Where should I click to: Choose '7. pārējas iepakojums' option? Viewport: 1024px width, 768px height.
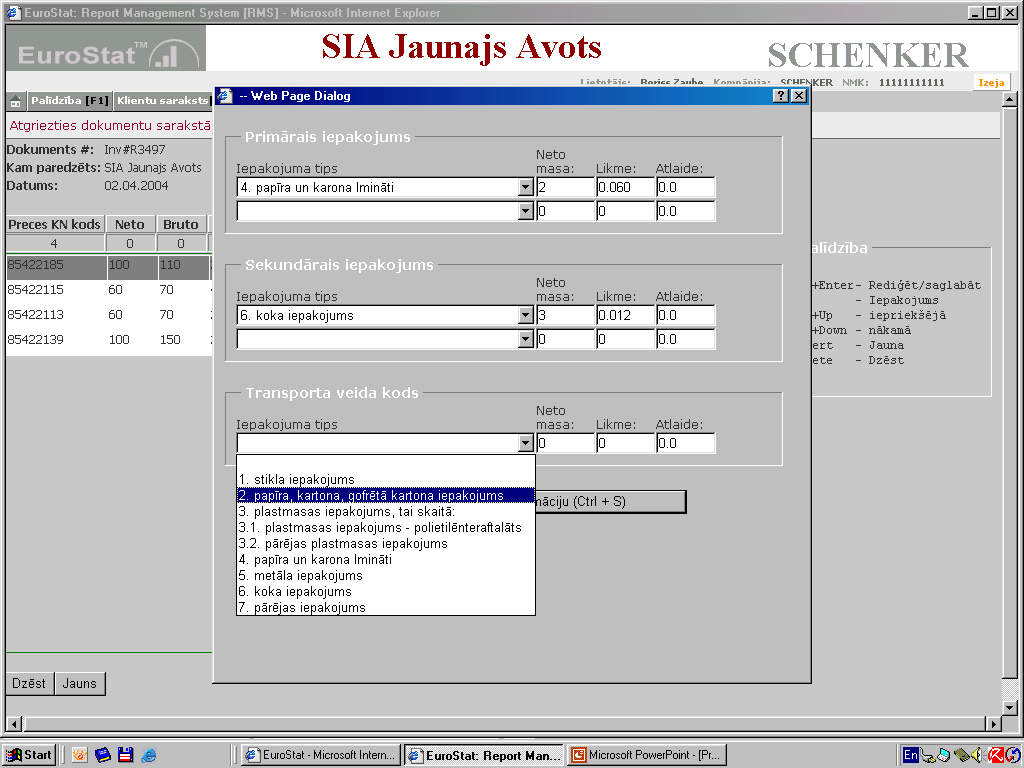(386, 607)
